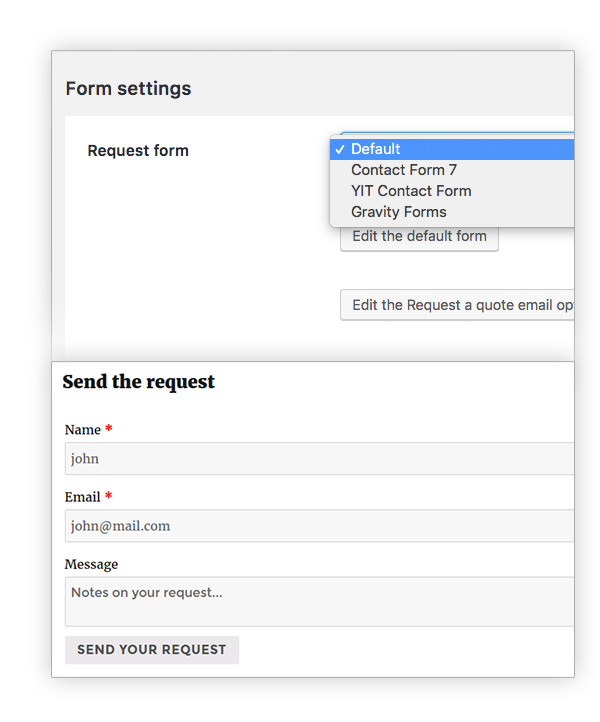Focus the Message box with Notes on your request

pos(319,602)
